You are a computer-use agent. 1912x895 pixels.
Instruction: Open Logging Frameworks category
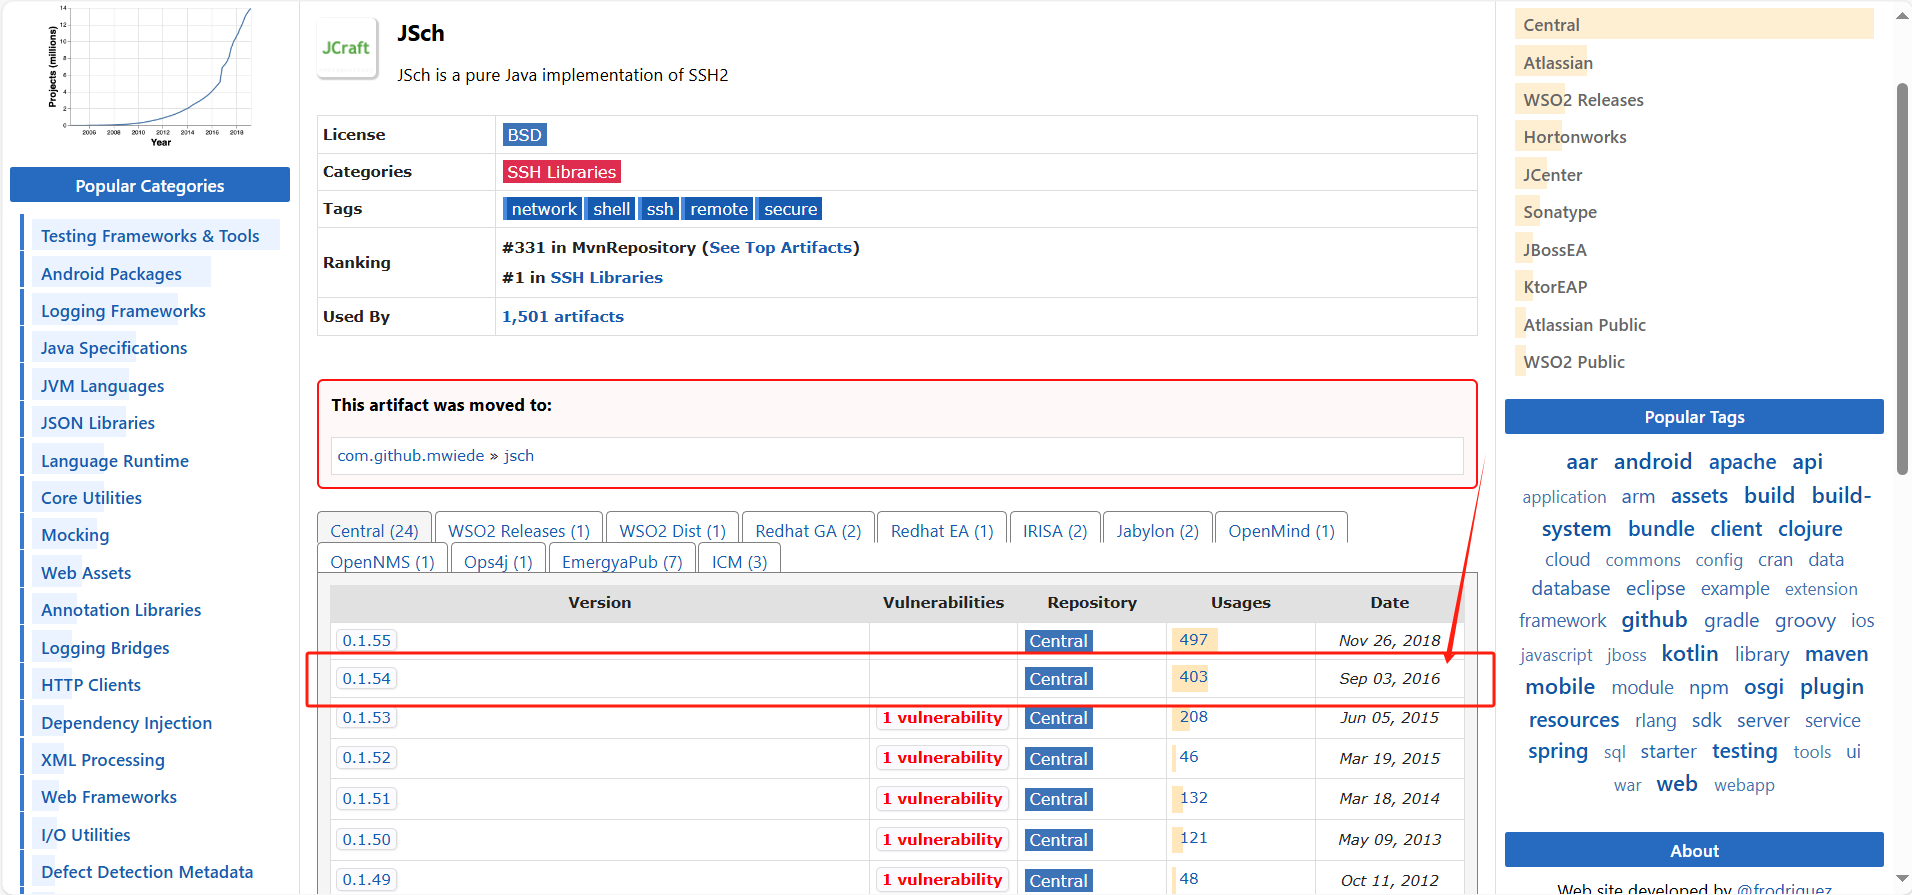[x=123, y=311]
